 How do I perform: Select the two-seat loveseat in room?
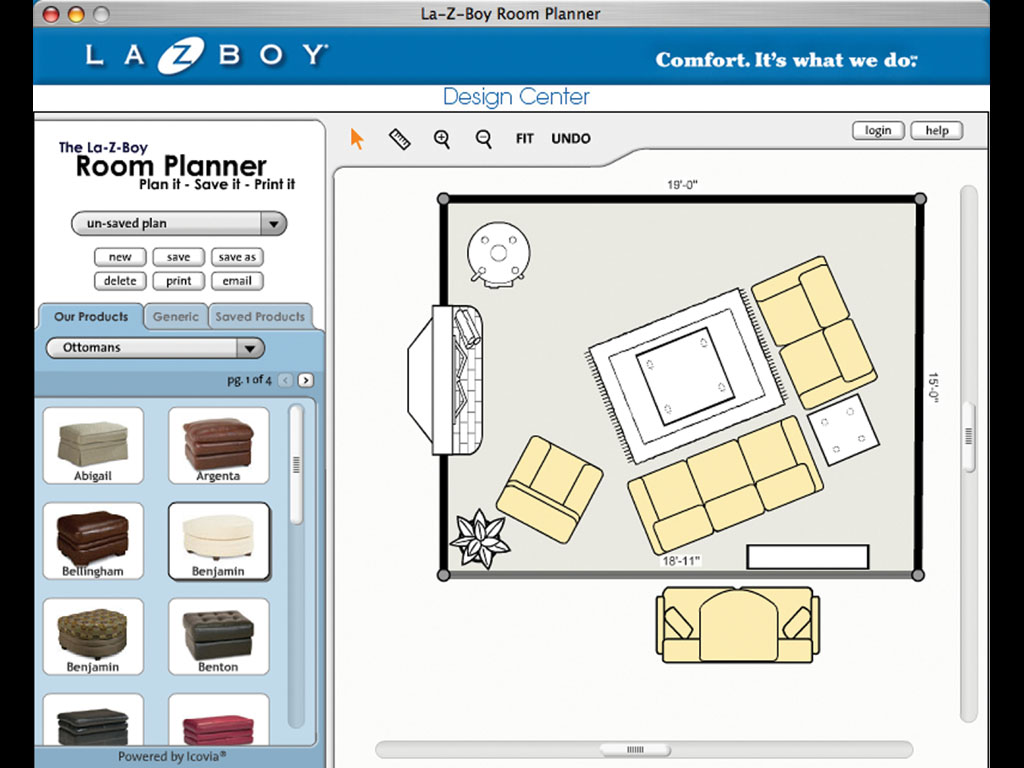(x=814, y=332)
